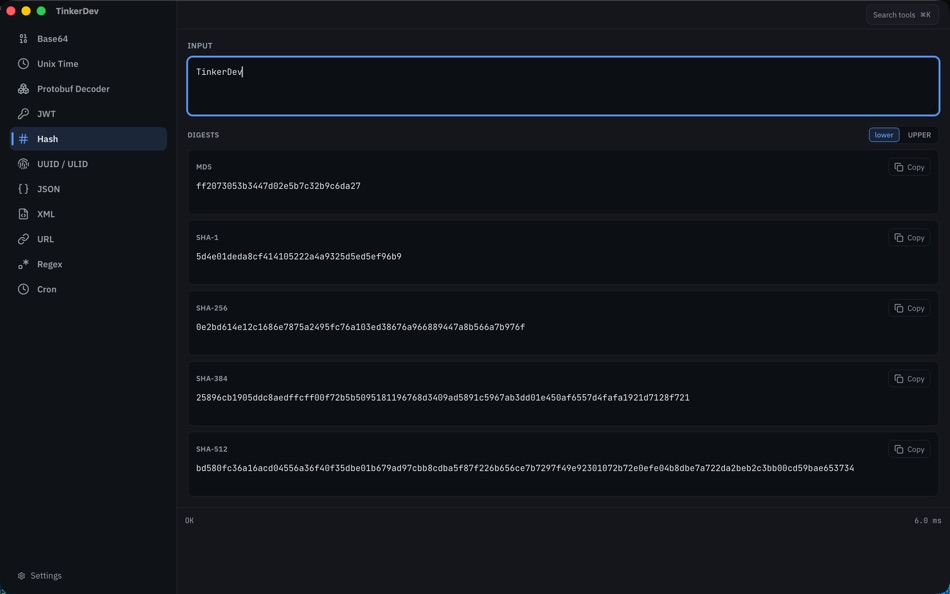Click the SHA-1 label
This screenshot has width=950, height=594.
click(x=207, y=238)
